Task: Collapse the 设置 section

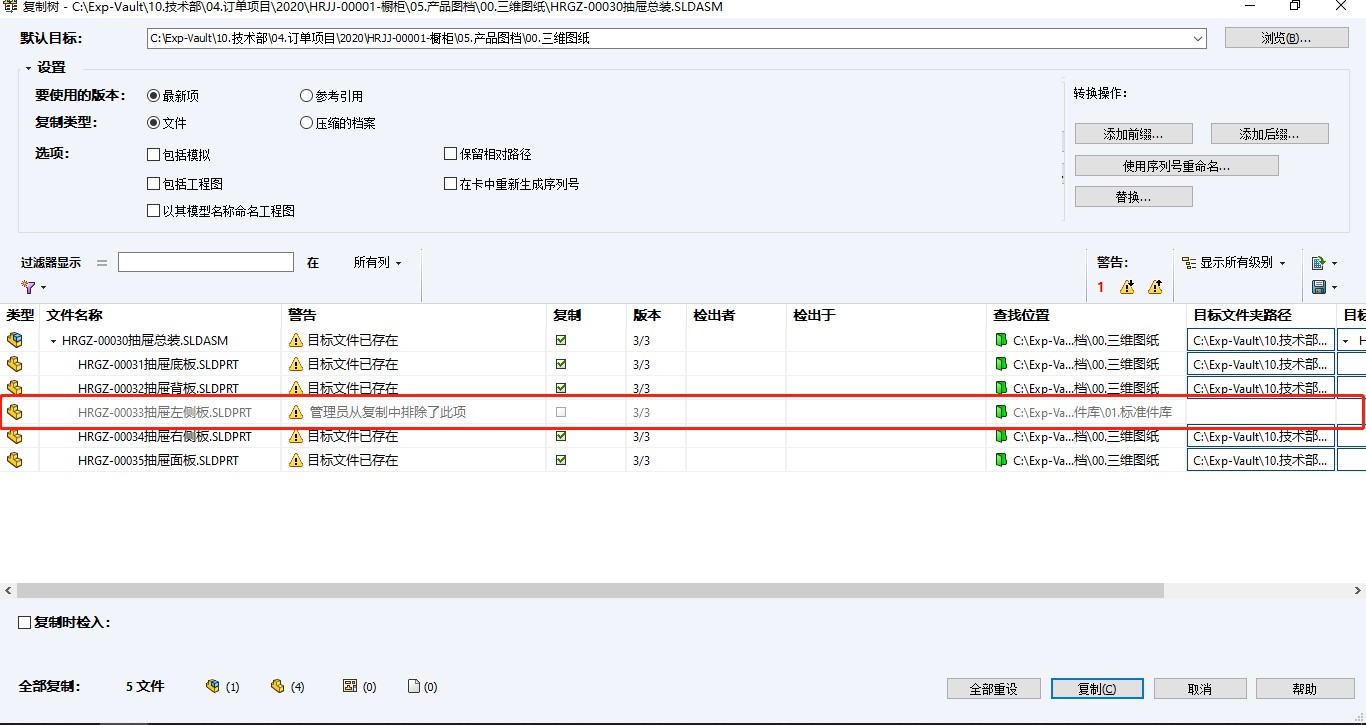Action: coord(26,68)
